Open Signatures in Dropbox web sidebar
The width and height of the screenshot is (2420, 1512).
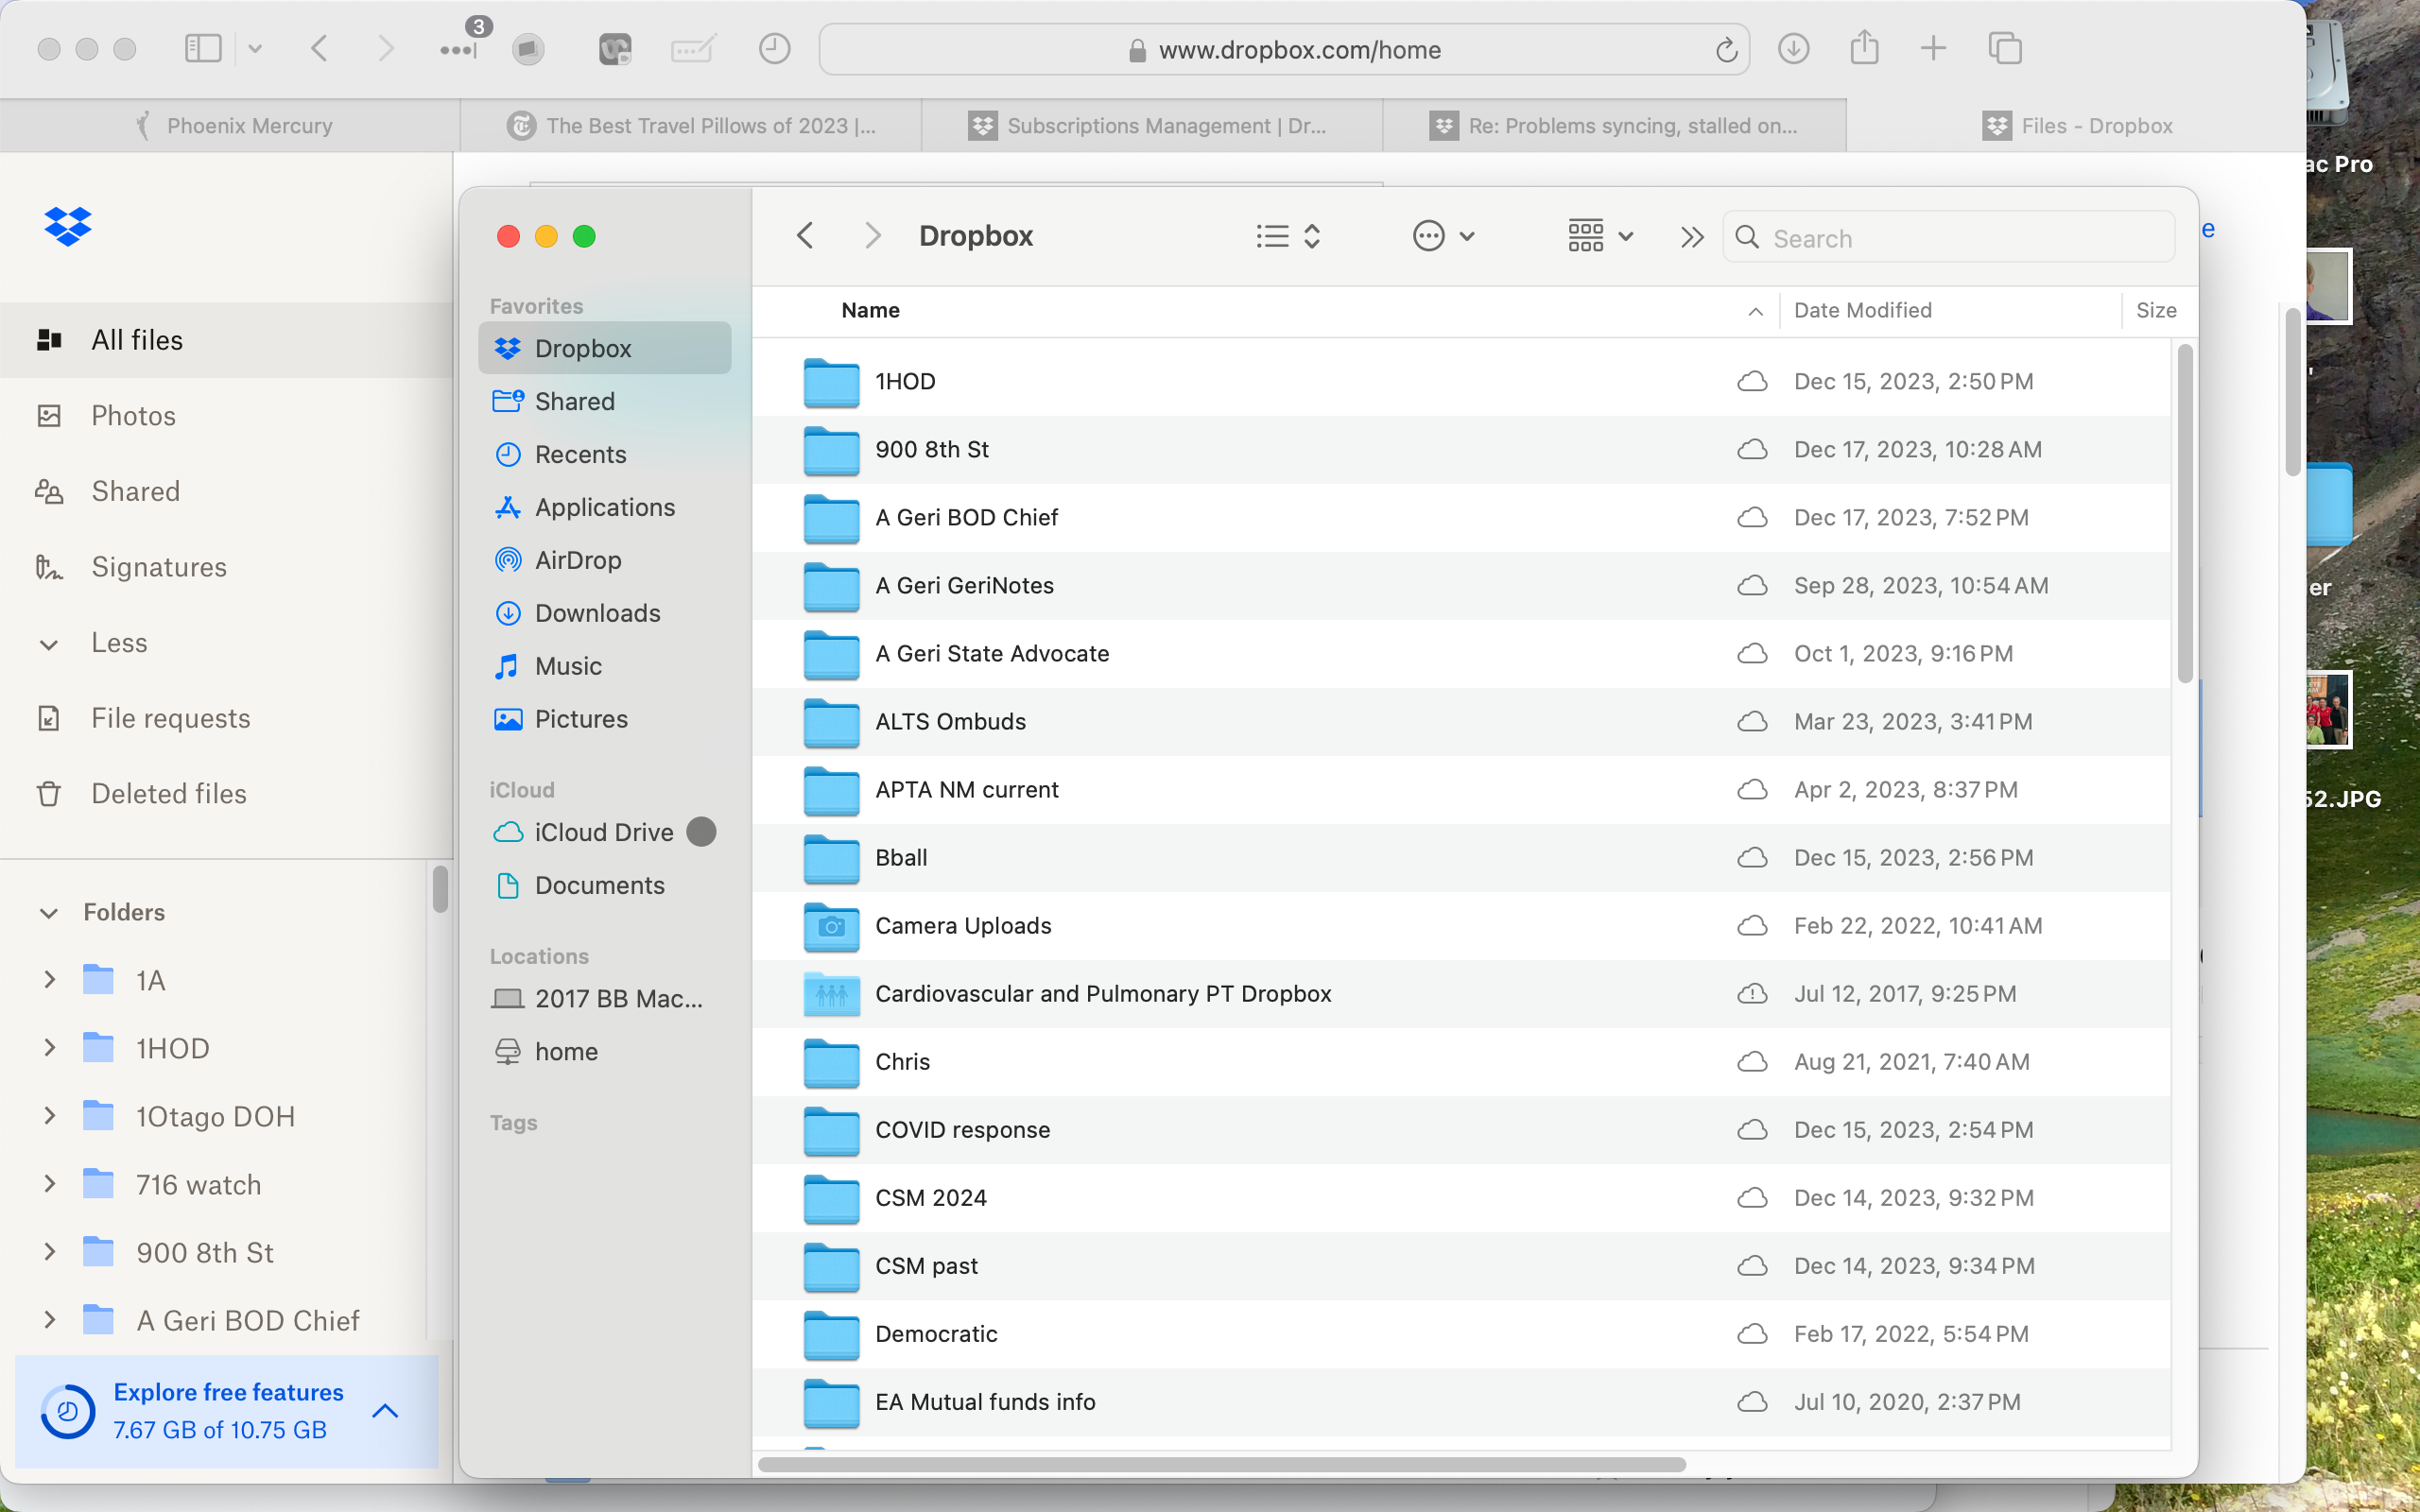point(226,567)
